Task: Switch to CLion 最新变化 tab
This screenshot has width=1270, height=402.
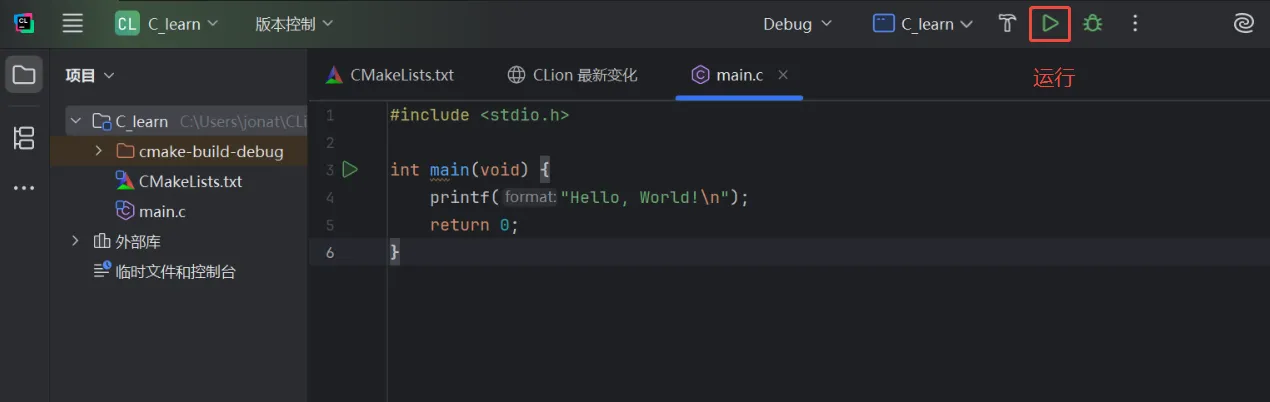Action: click(572, 75)
